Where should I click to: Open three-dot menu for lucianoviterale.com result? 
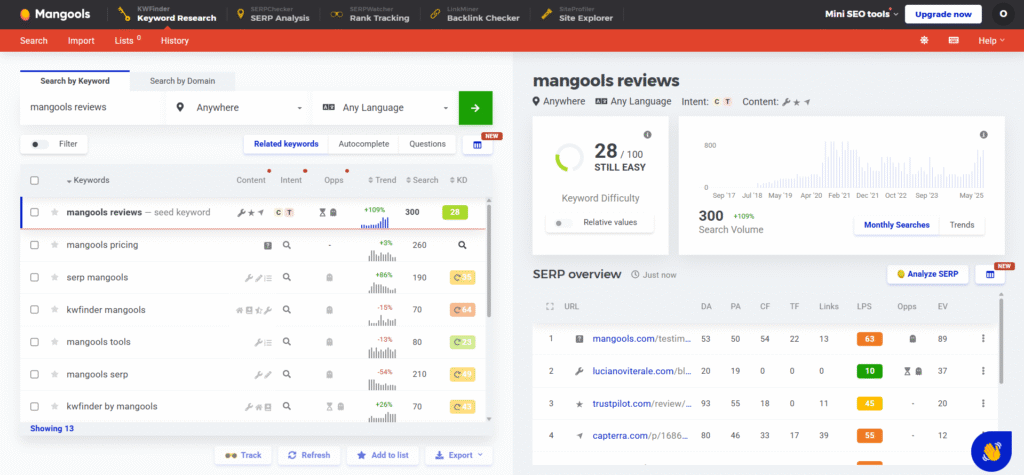point(983,371)
